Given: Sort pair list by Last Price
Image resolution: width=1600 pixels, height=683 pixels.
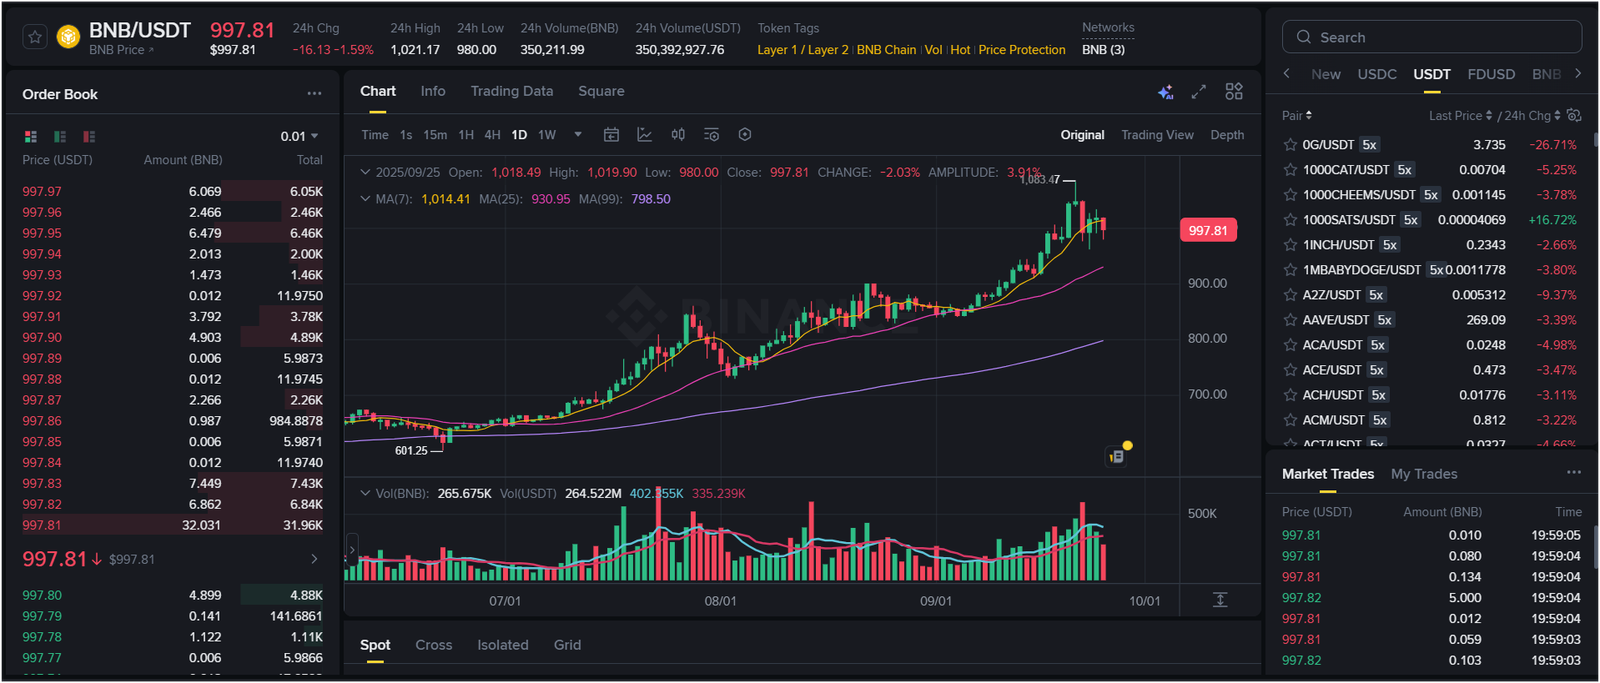Looking at the screenshot, I should 1461,115.
